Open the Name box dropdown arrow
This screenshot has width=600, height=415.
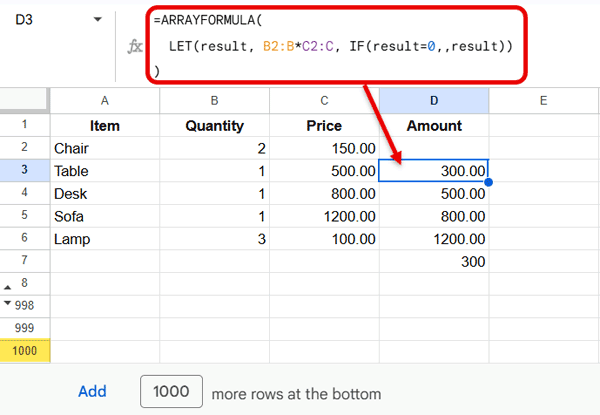[x=98, y=19]
